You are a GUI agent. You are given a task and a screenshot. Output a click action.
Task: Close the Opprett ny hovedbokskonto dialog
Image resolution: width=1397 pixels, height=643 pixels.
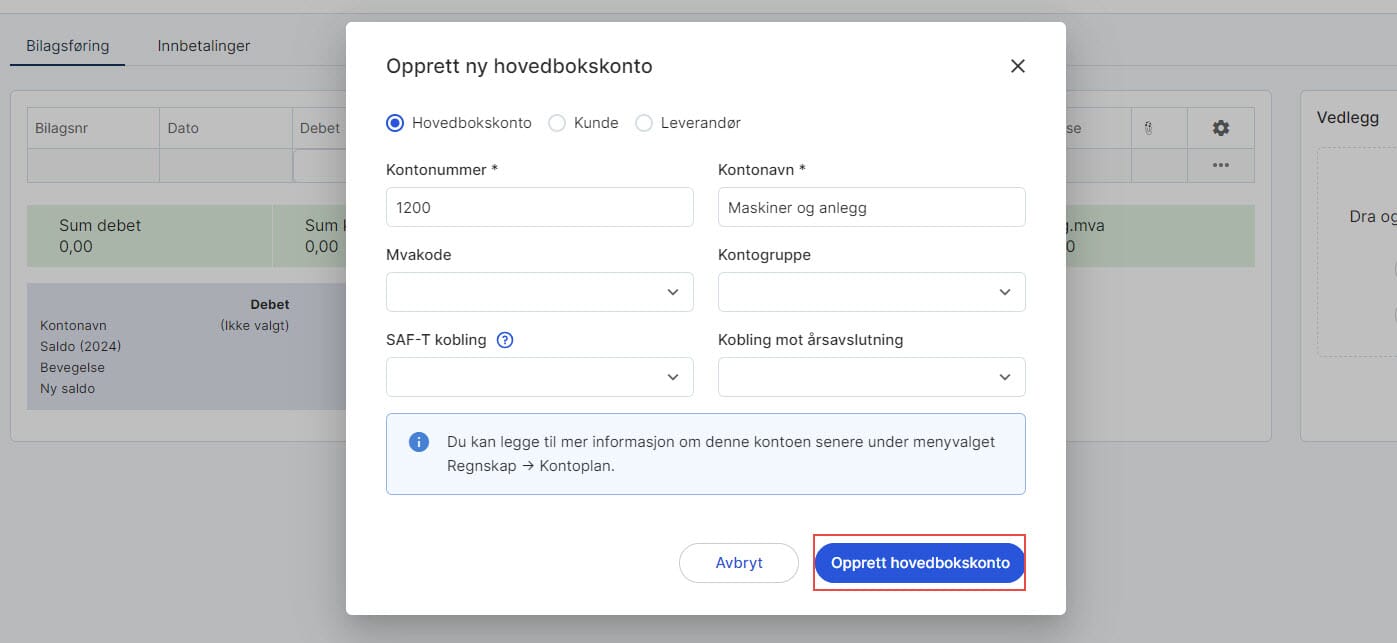tap(1017, 65)
